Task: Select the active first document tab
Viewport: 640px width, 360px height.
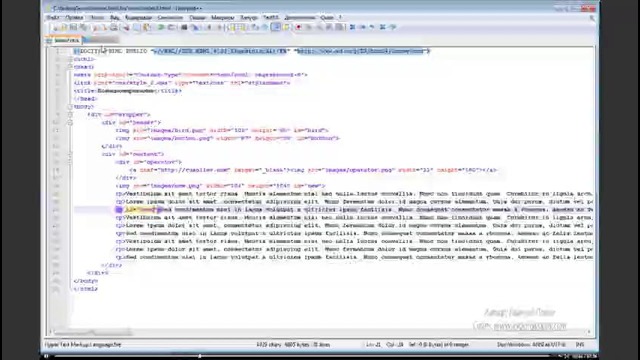Action: click(64, 40)
